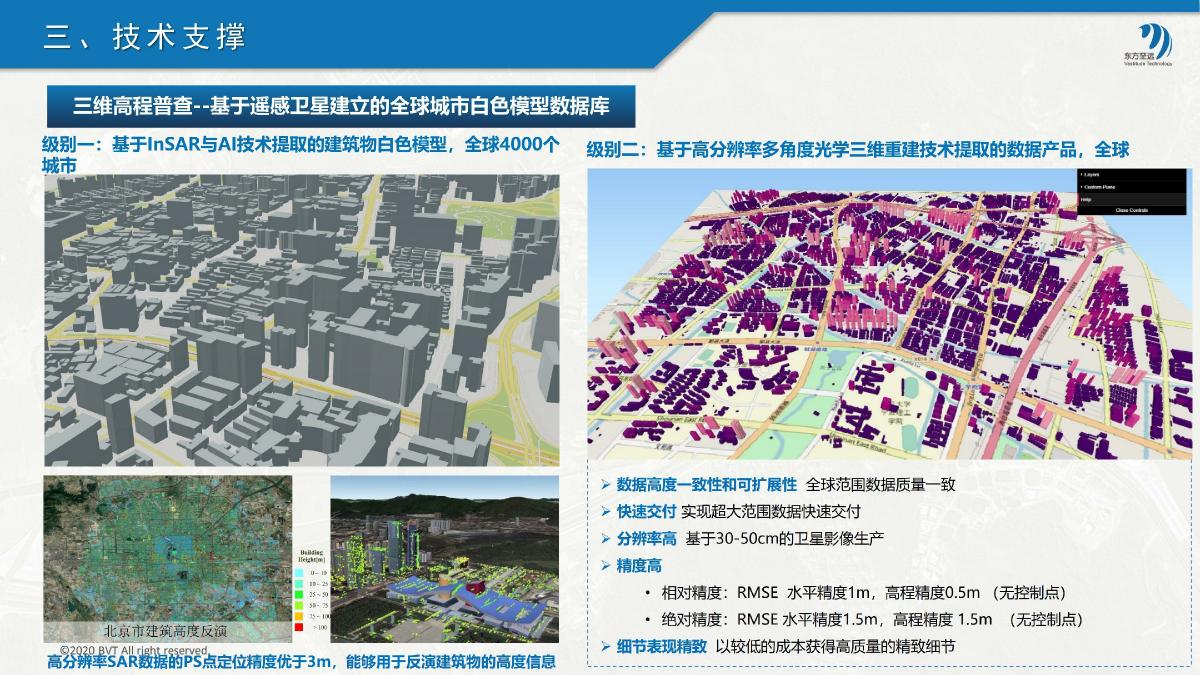
Task: Click the arrow bullet before 数据高度一致性和可扩展性
Action: point(604,484)
